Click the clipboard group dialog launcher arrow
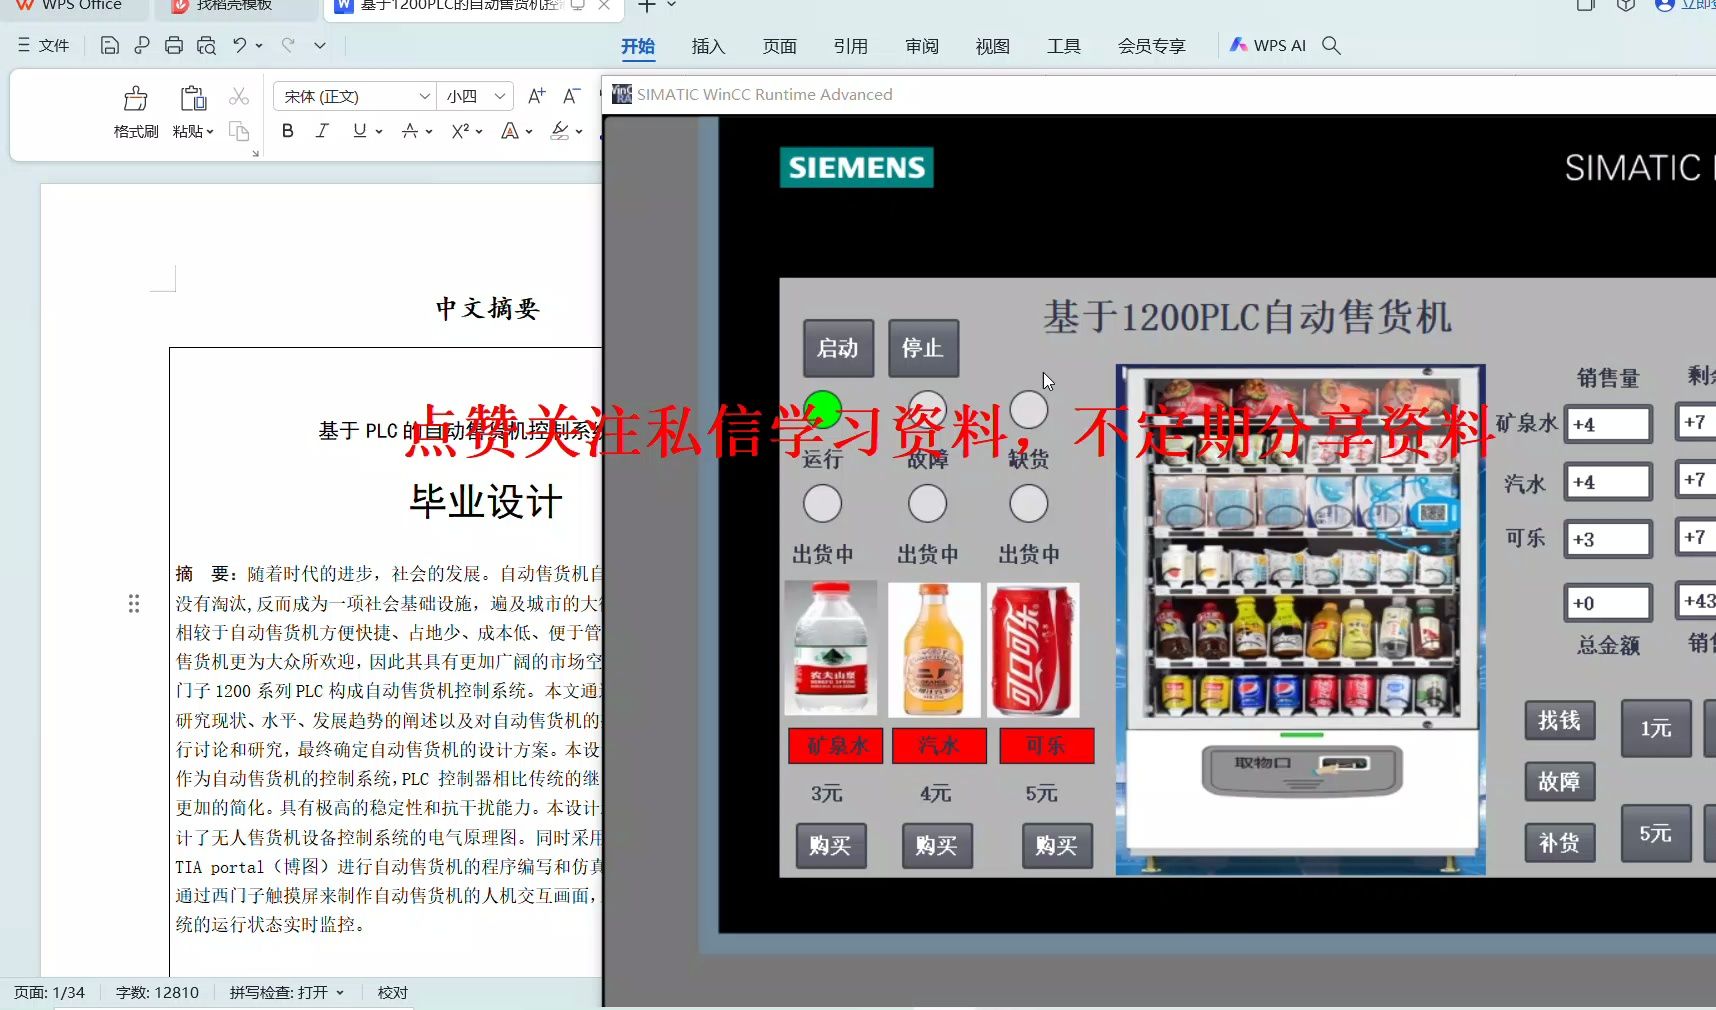1716x1010 pixels. click(x=255, y=153)
